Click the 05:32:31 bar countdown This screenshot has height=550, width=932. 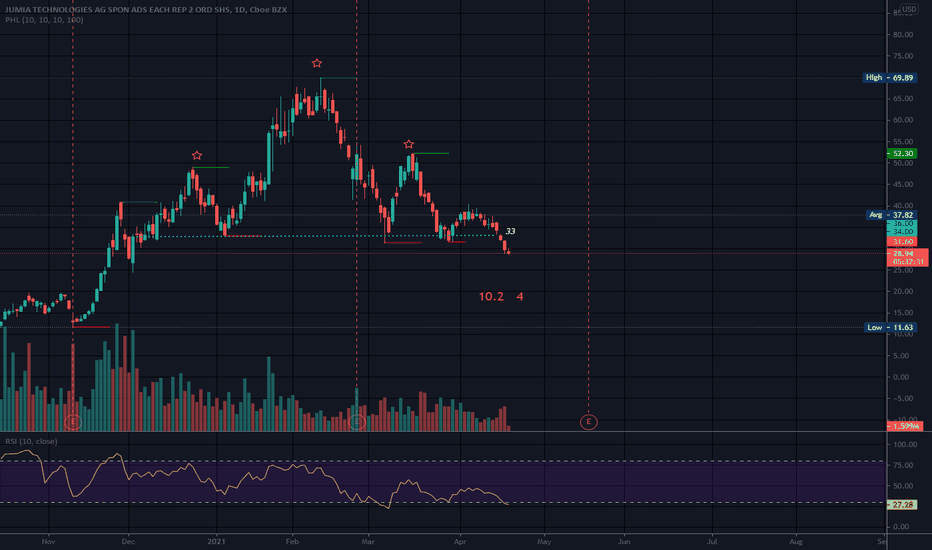907,262
